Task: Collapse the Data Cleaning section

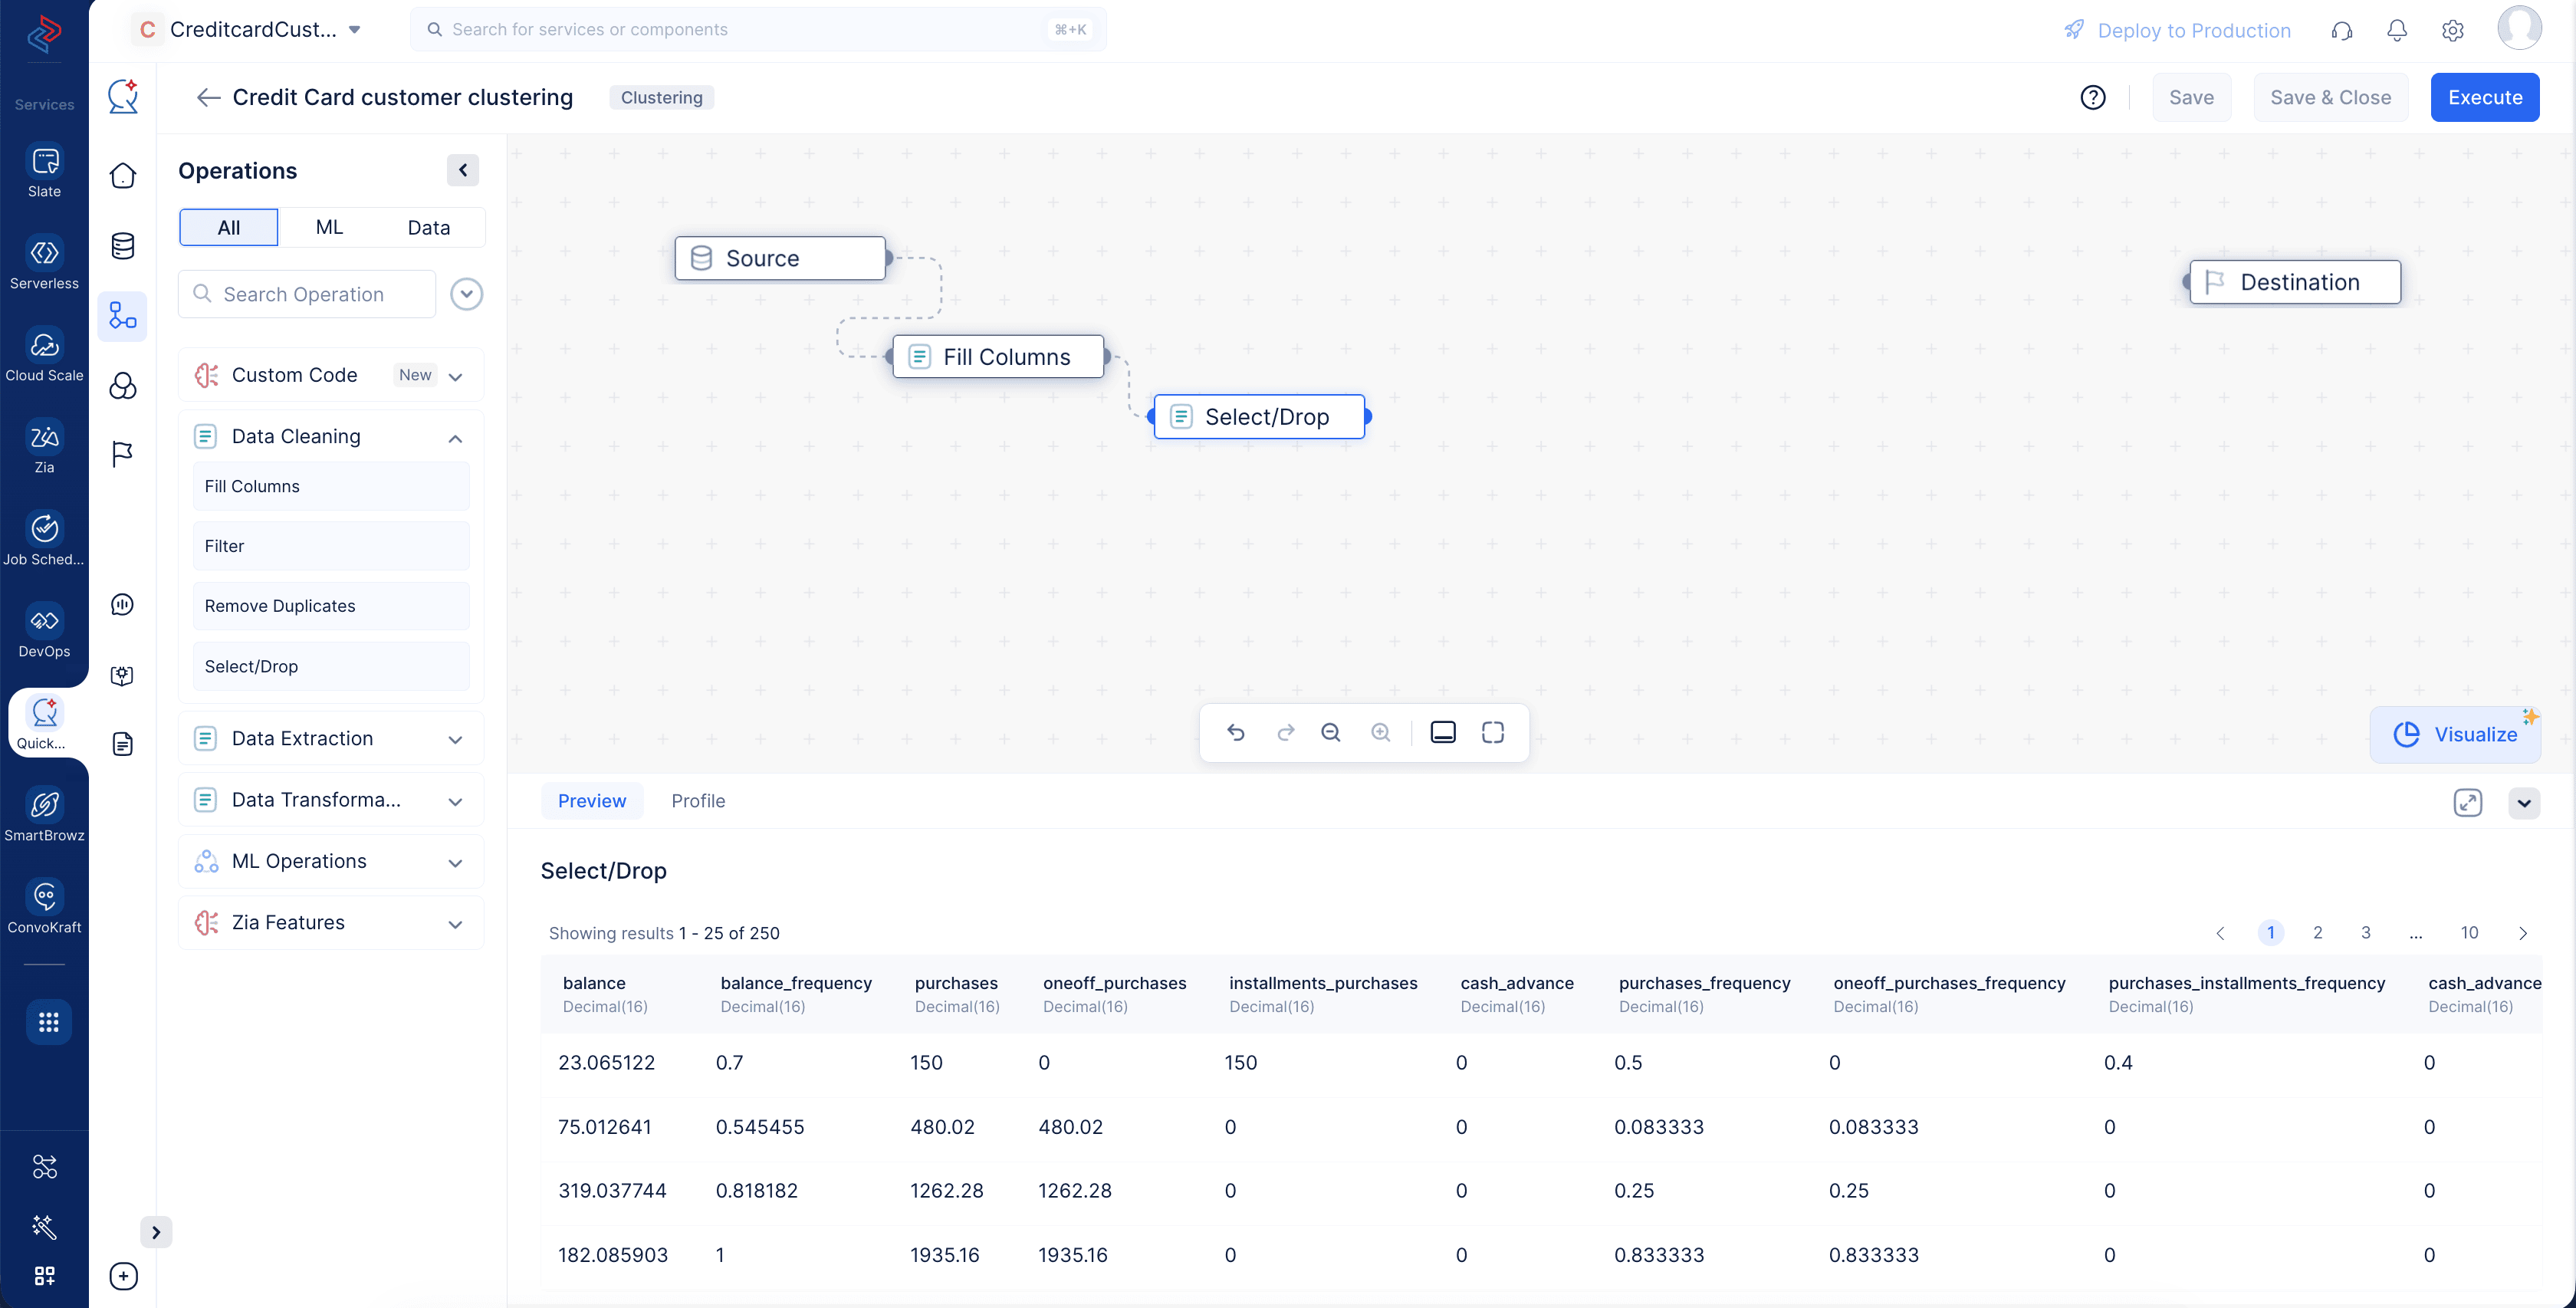Action: (x=455, y=438)
